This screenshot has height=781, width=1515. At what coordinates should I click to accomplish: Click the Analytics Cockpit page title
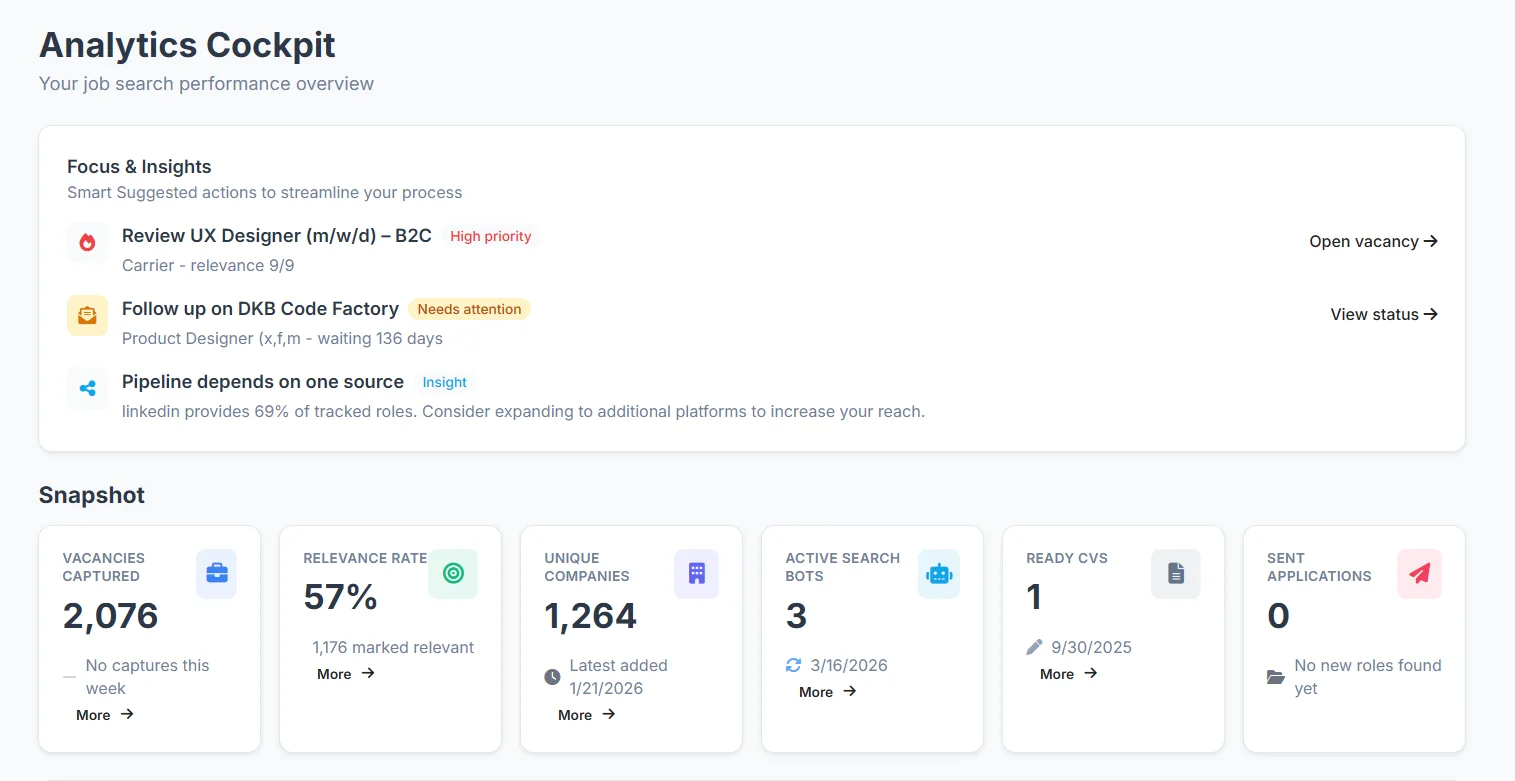click(x=187, y=45)
